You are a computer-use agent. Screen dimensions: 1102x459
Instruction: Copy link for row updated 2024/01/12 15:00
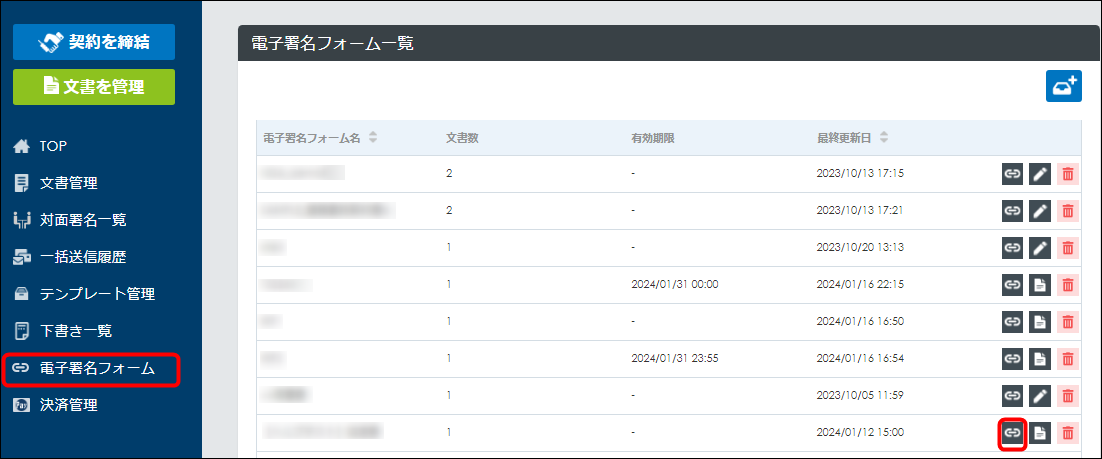1012,433
